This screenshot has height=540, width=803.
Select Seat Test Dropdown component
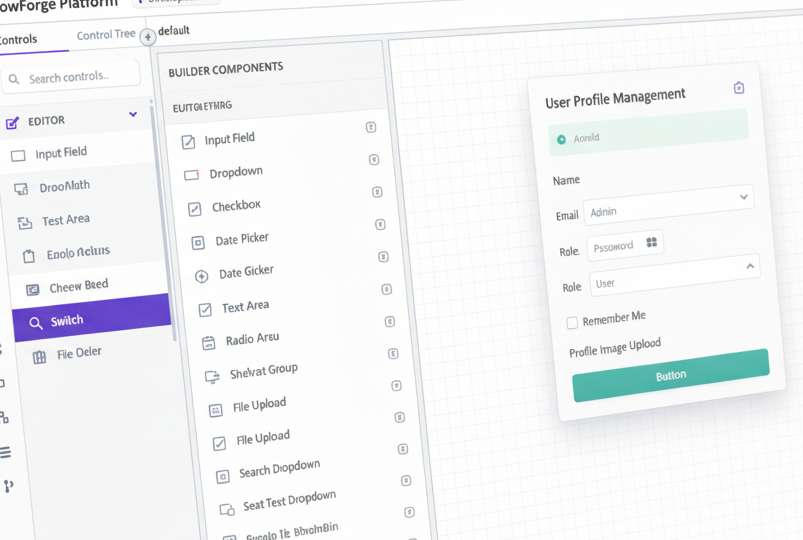point(289,501)
